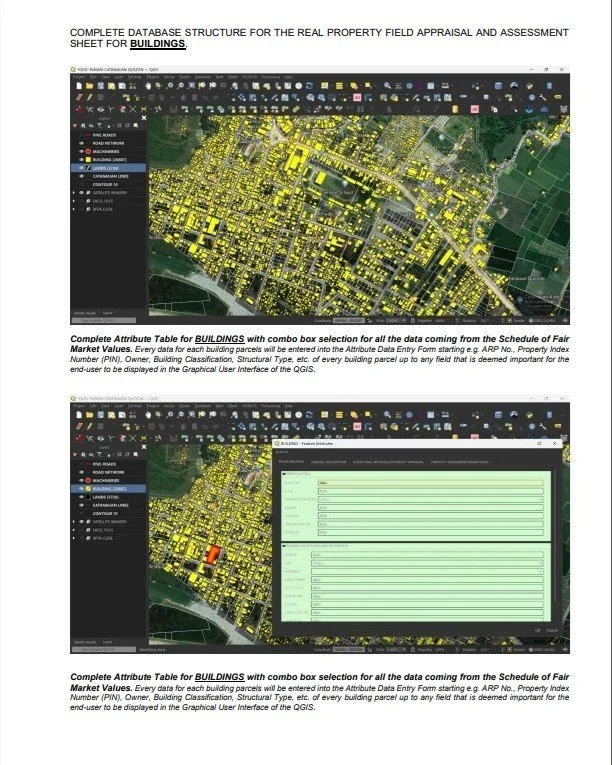The width and height of the screenshot is (612, 765).
Task: Expand EXCEL FILES group in lower screenshot
Action: point(75,530)
